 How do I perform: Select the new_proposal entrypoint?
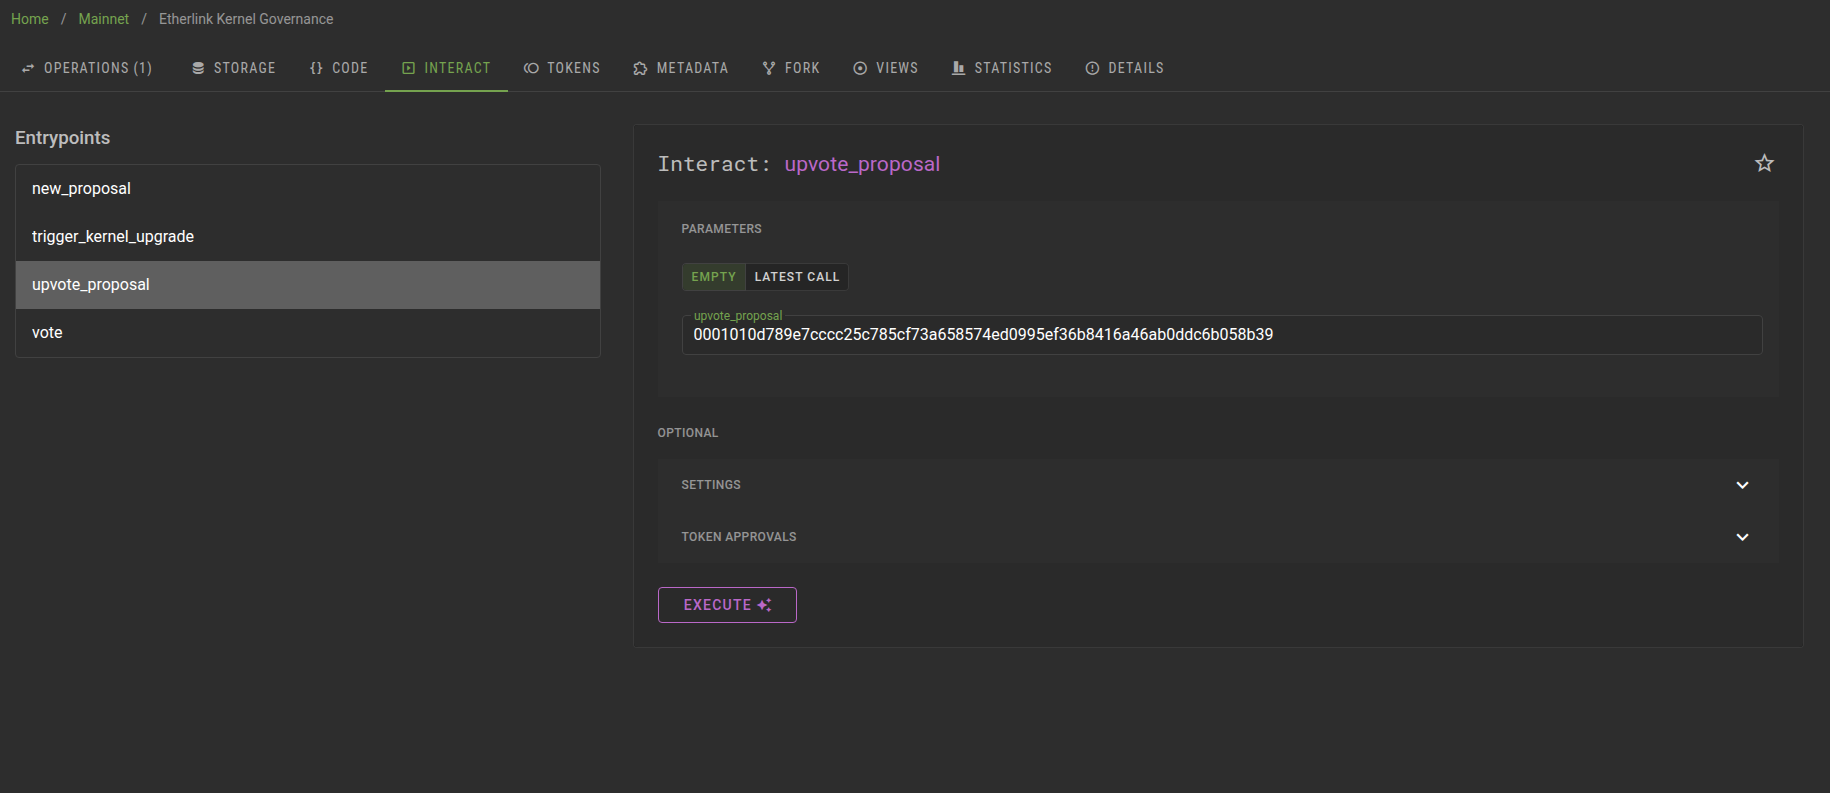point(308,189)
